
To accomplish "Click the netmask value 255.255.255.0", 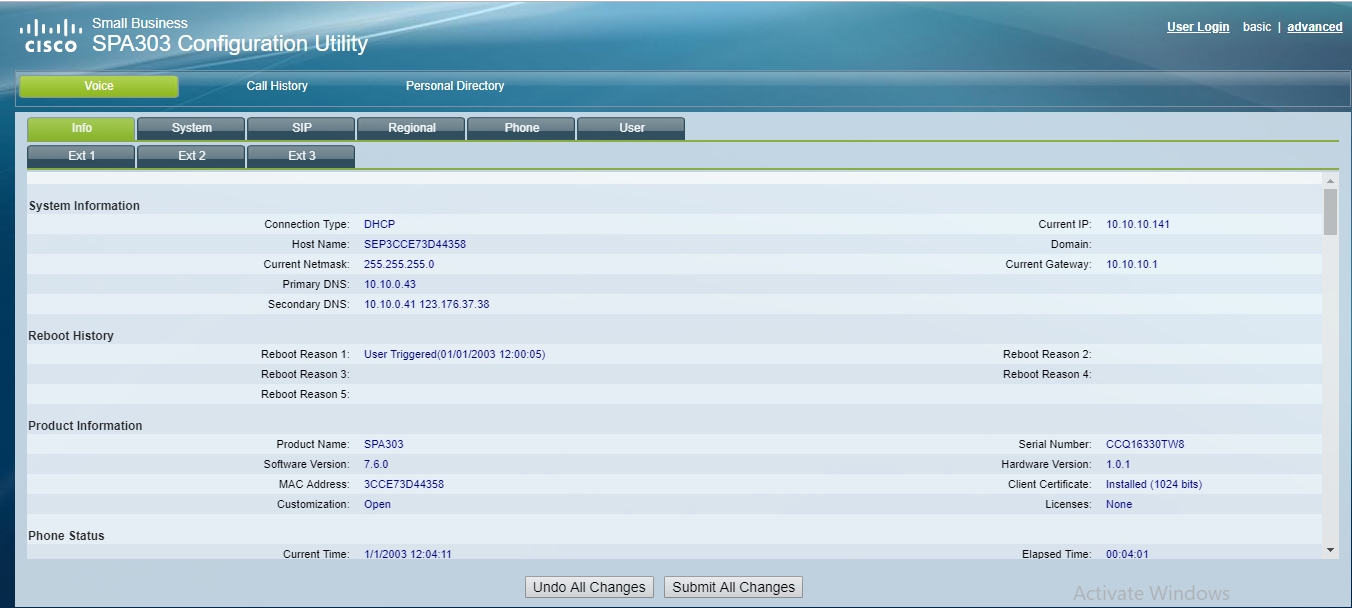I will coord(399,264).
